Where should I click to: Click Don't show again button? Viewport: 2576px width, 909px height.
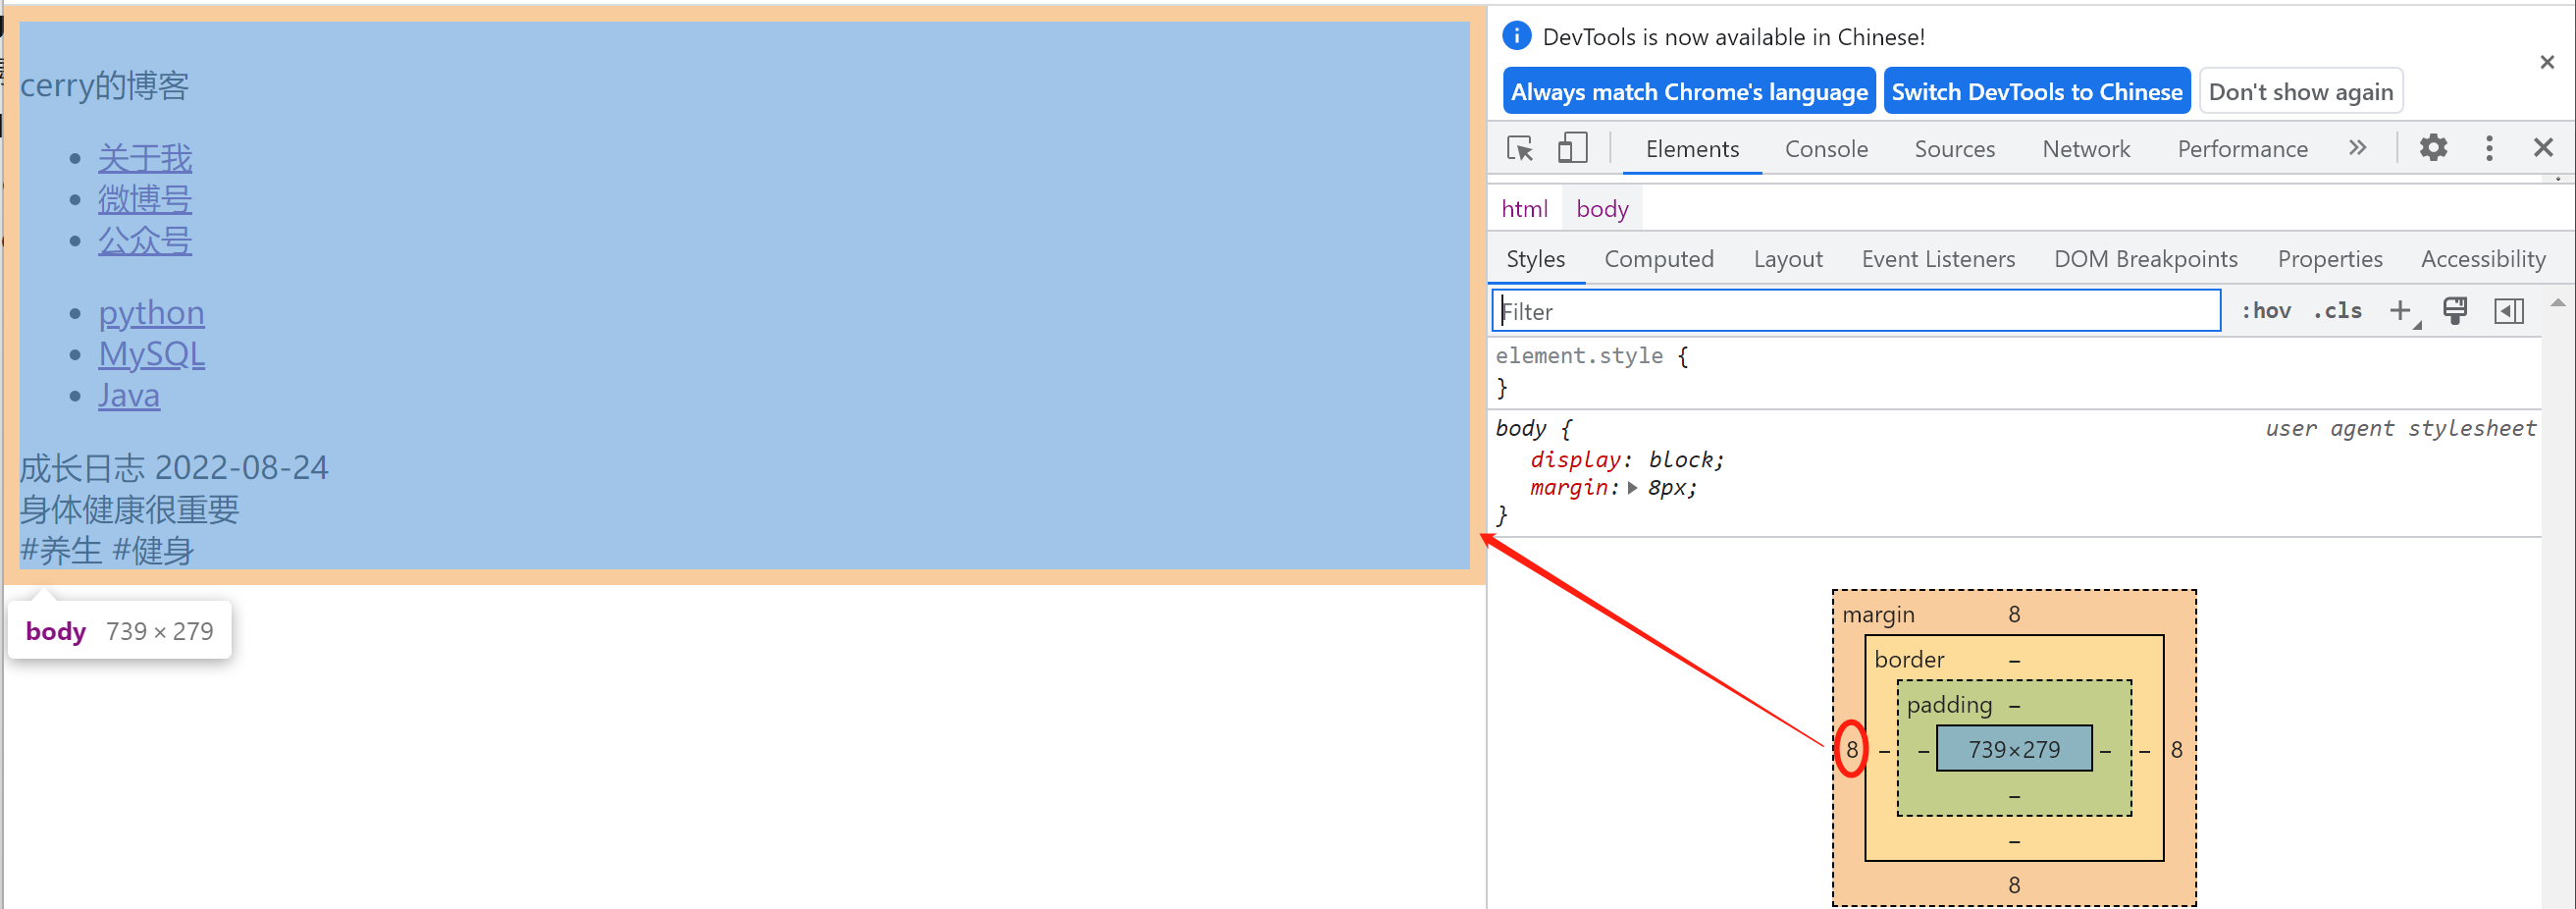coord(2300,92)
